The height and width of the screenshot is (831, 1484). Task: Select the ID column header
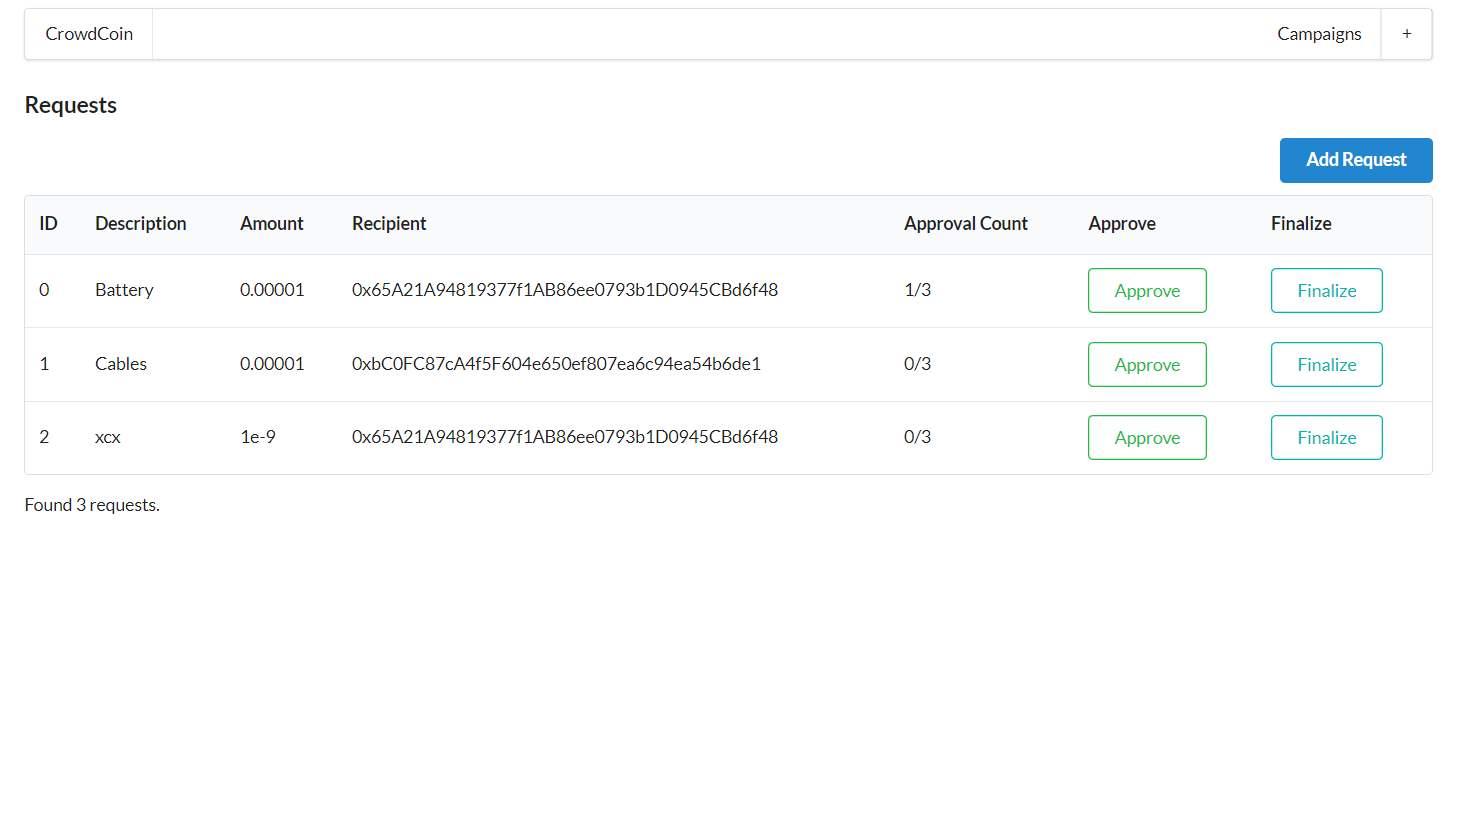48,224
